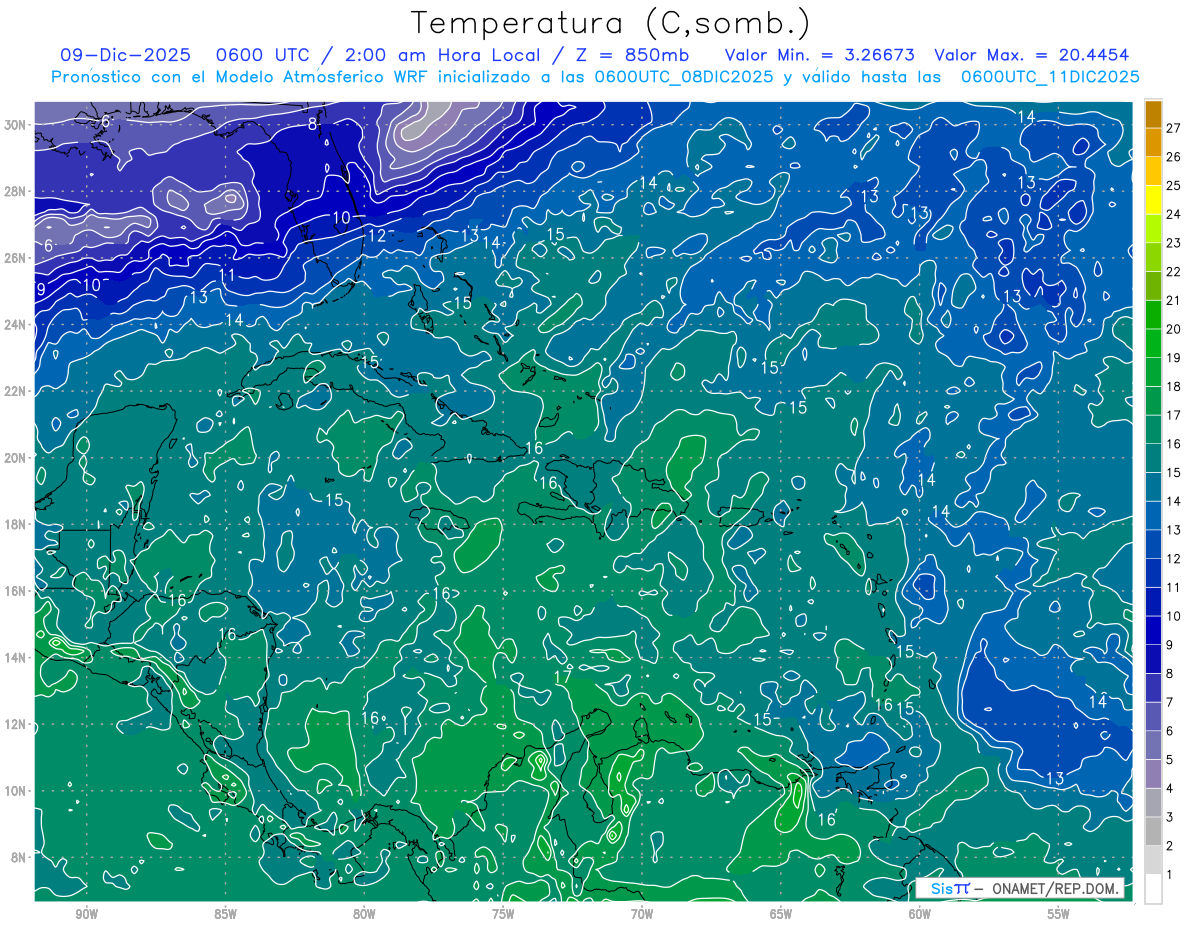Click the colorbar tick label '7'
Screen dimensions: 1200x927
[x=1169, y=702]
